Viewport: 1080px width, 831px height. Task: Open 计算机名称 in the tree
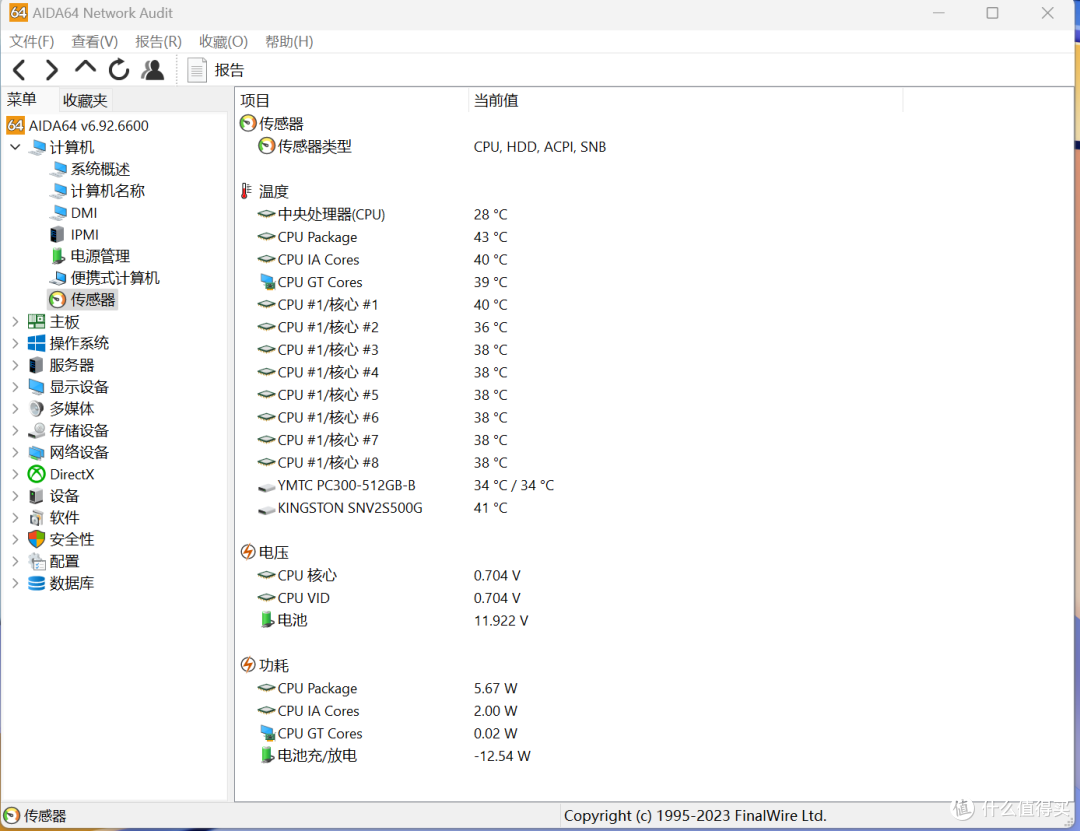point(98,191)
